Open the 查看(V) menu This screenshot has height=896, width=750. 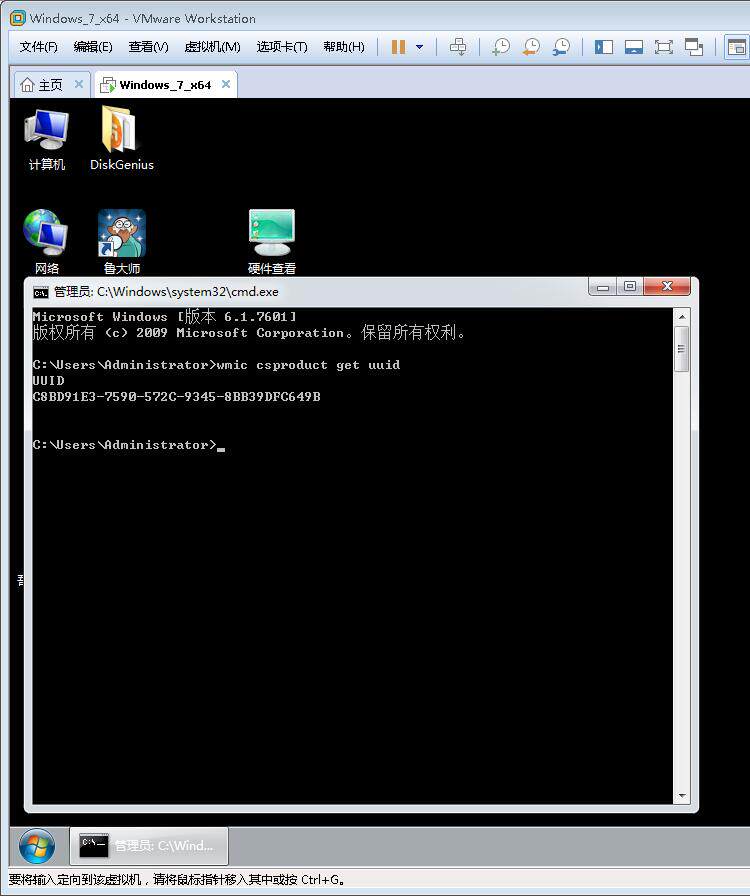tap(148, 47)
